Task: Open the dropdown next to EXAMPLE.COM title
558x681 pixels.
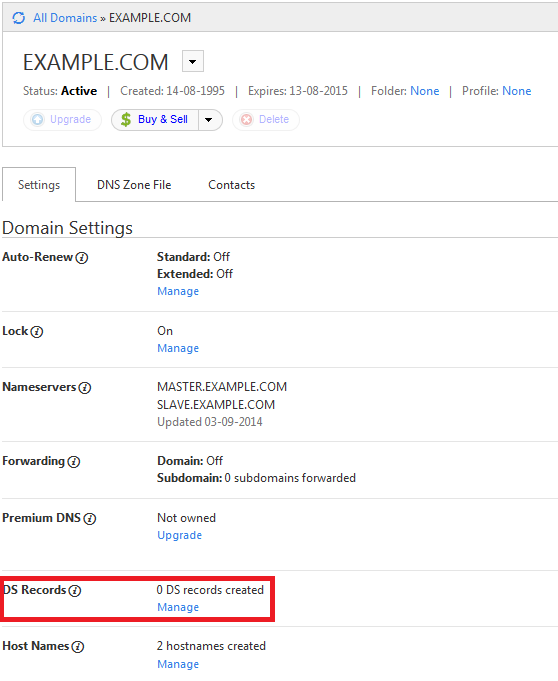Action: point(193,61)
